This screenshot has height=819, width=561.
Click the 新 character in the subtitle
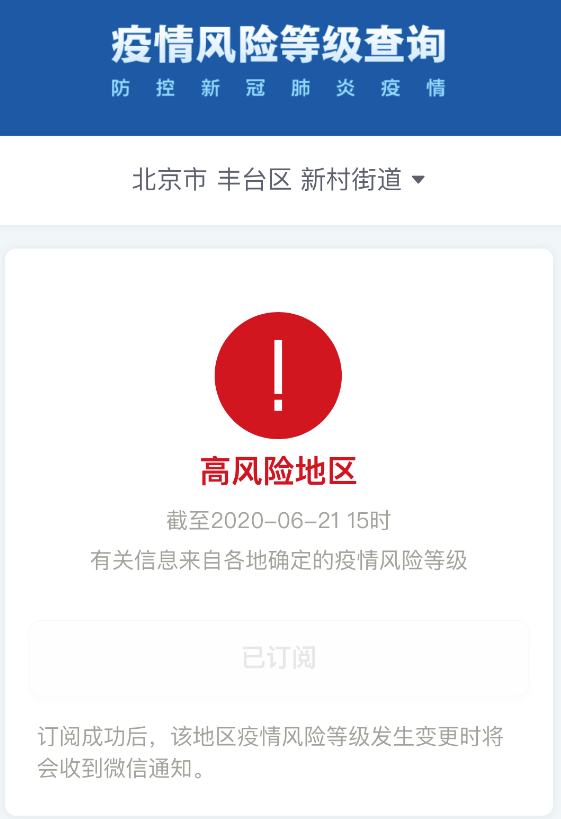tap(211, 88)
